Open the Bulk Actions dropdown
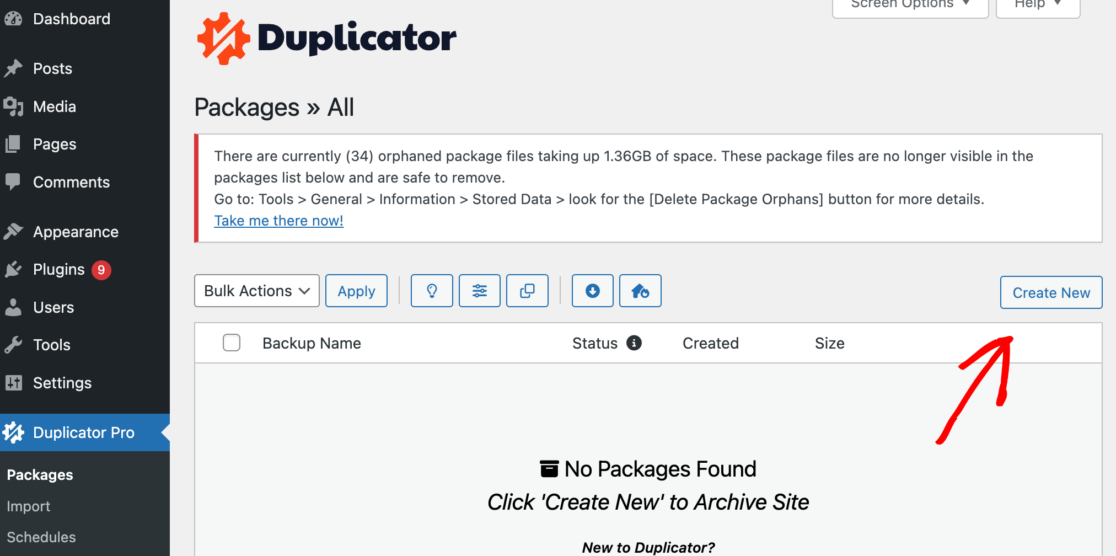 256,291
